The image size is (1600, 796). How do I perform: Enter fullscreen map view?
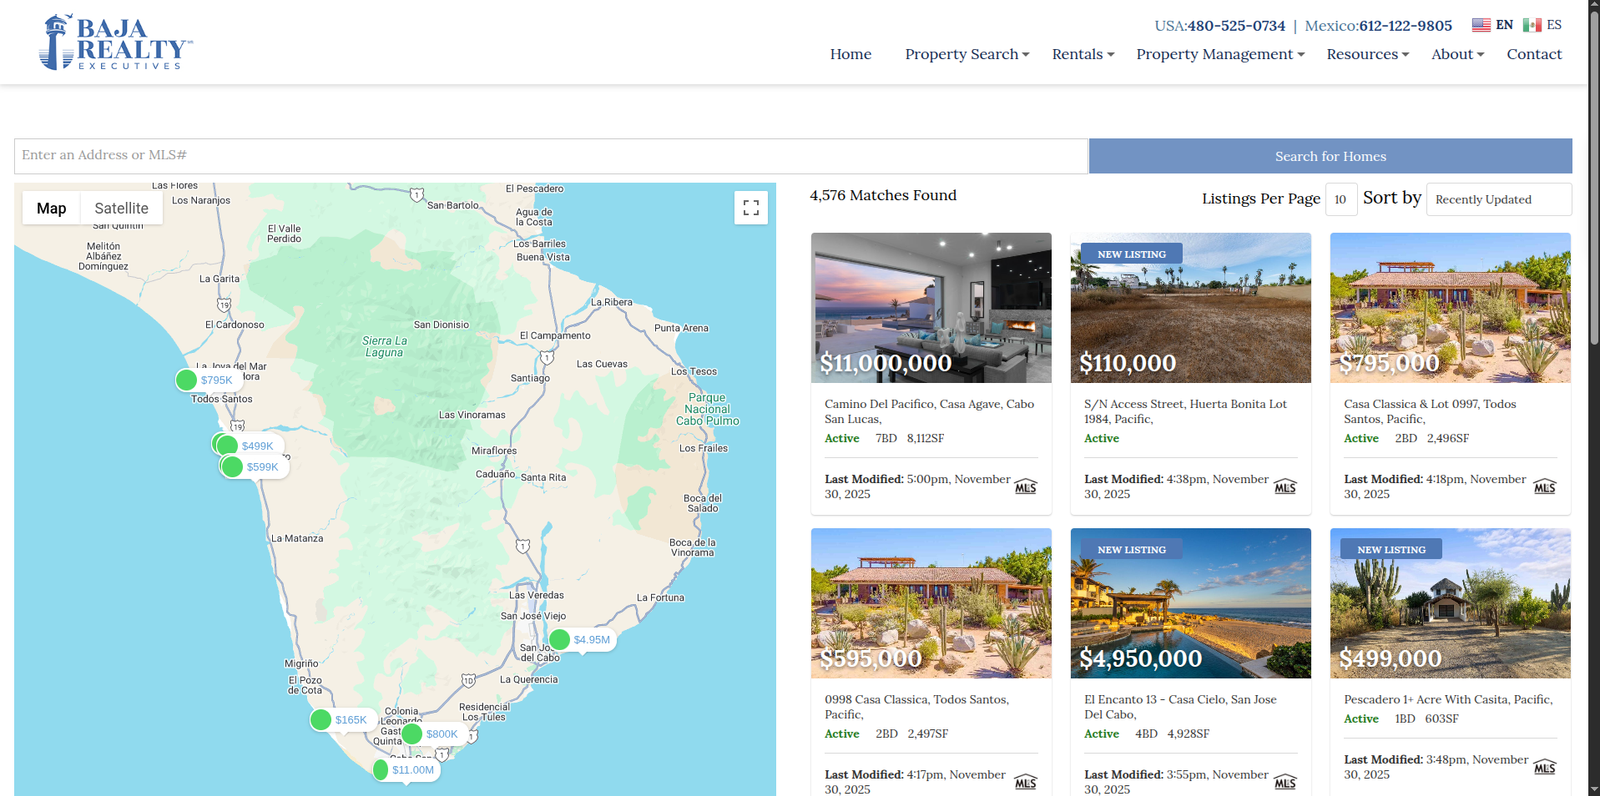click(x=751, y=208)
